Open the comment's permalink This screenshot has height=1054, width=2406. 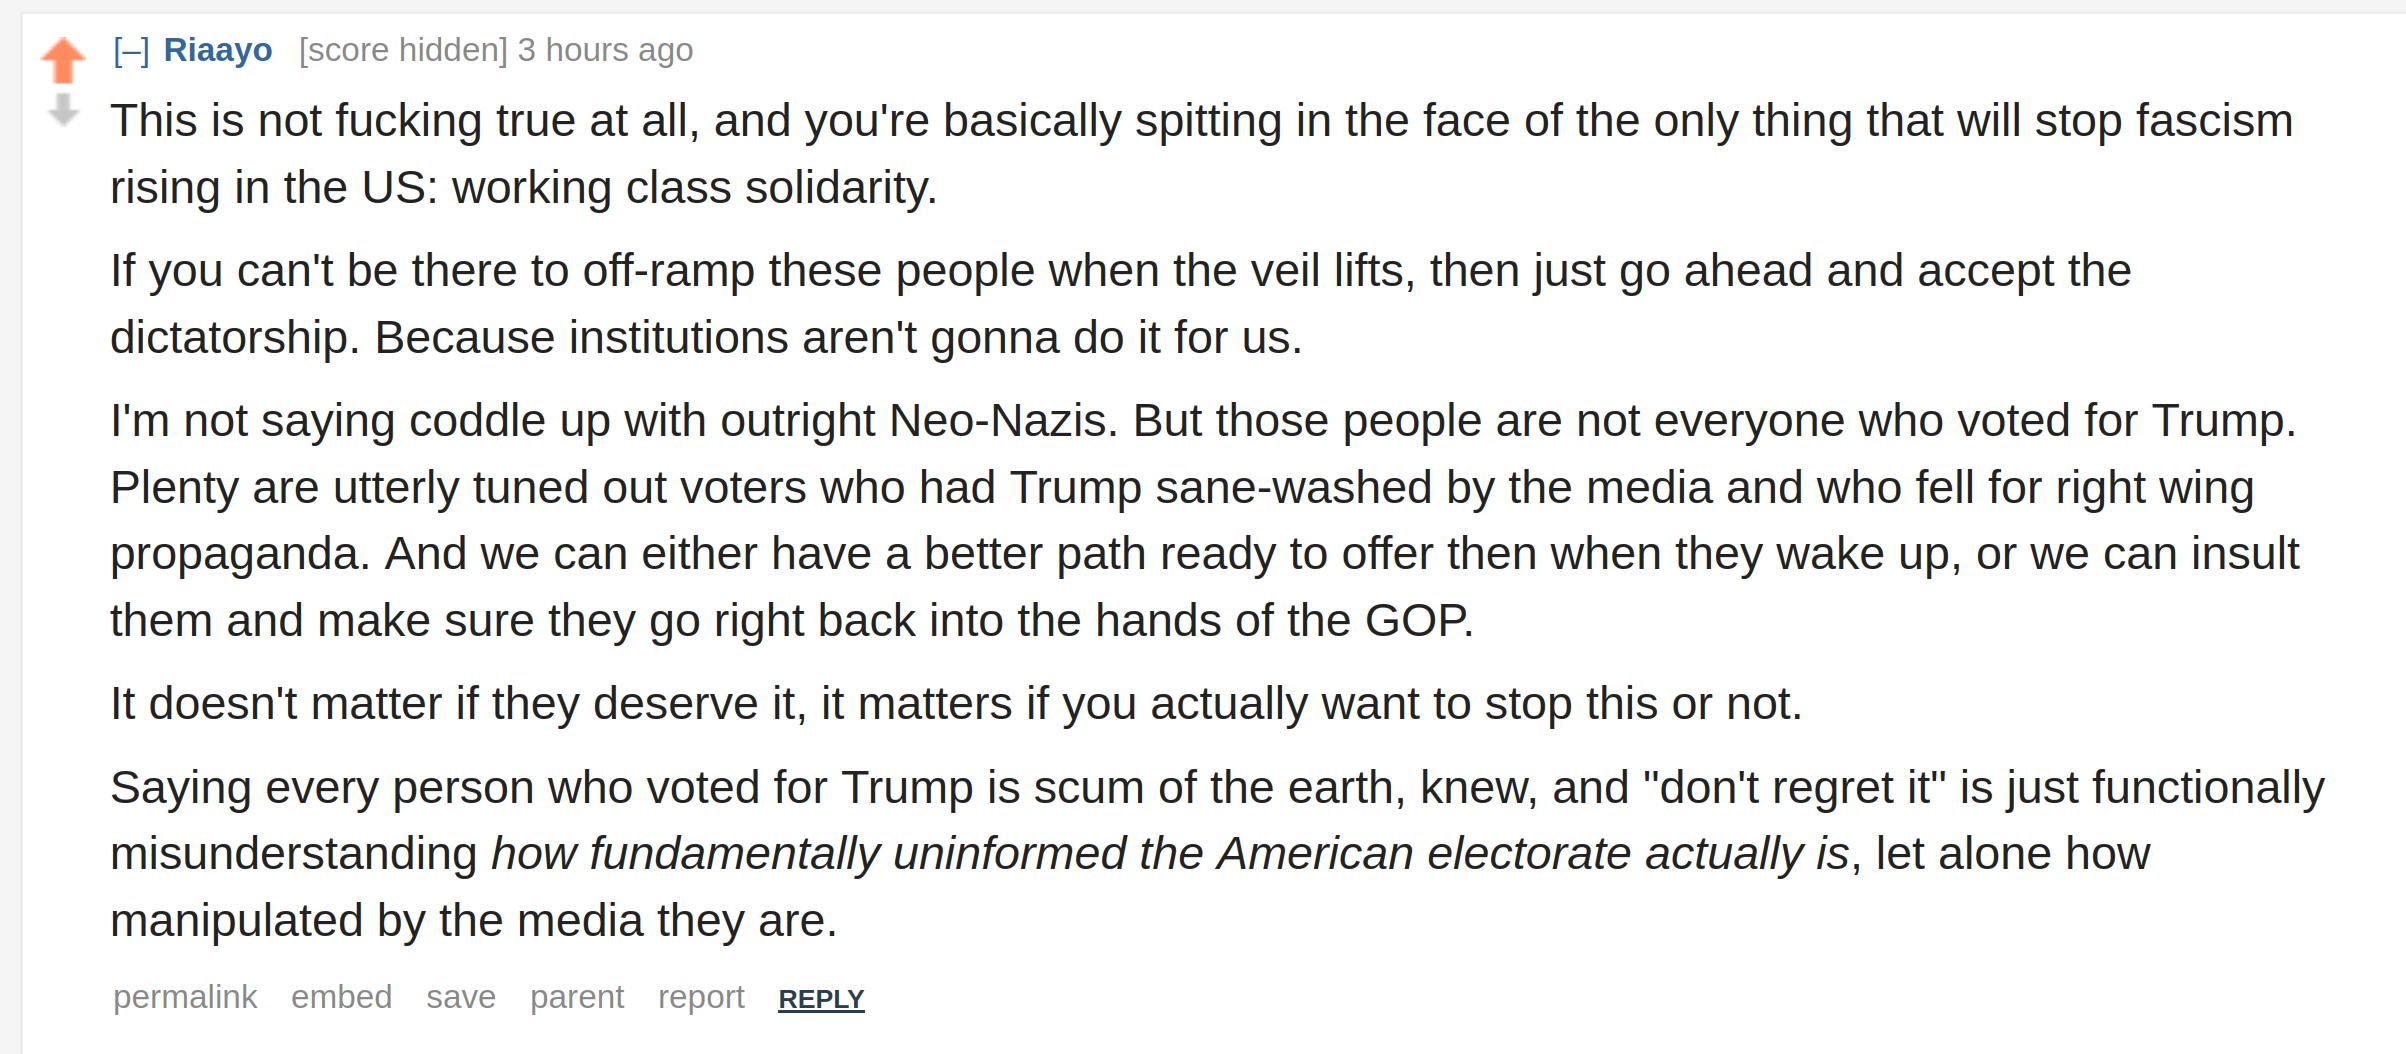tap(185, 997)
